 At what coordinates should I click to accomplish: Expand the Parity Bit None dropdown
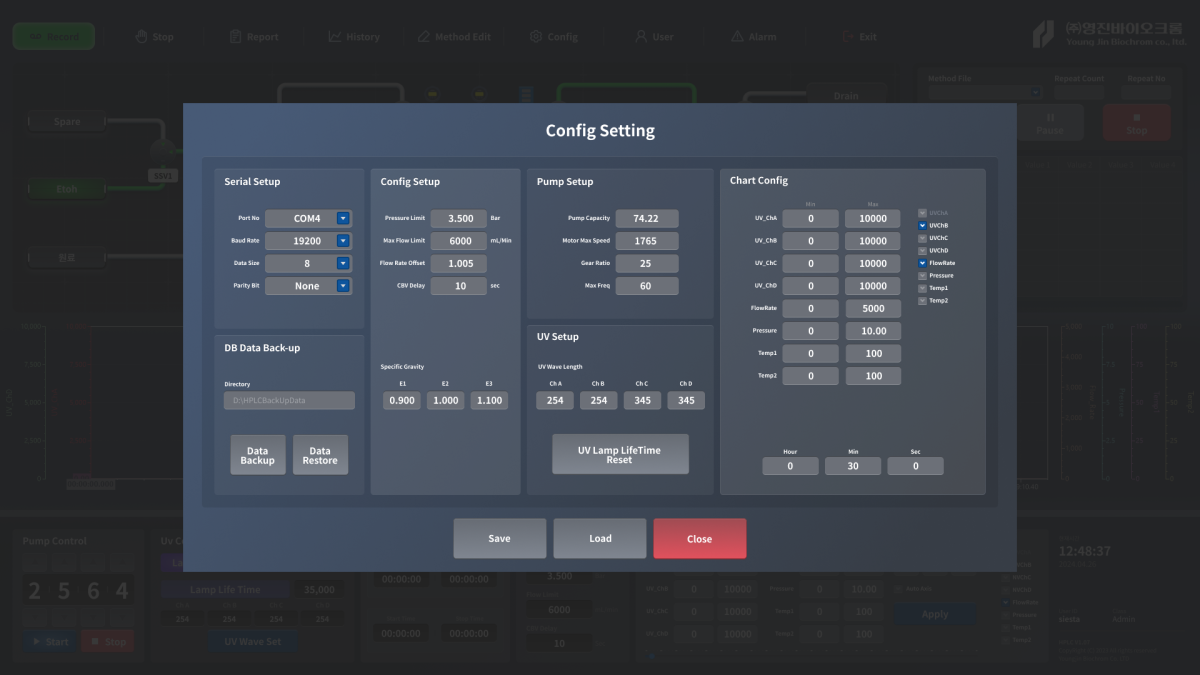(x=343, y=286)
